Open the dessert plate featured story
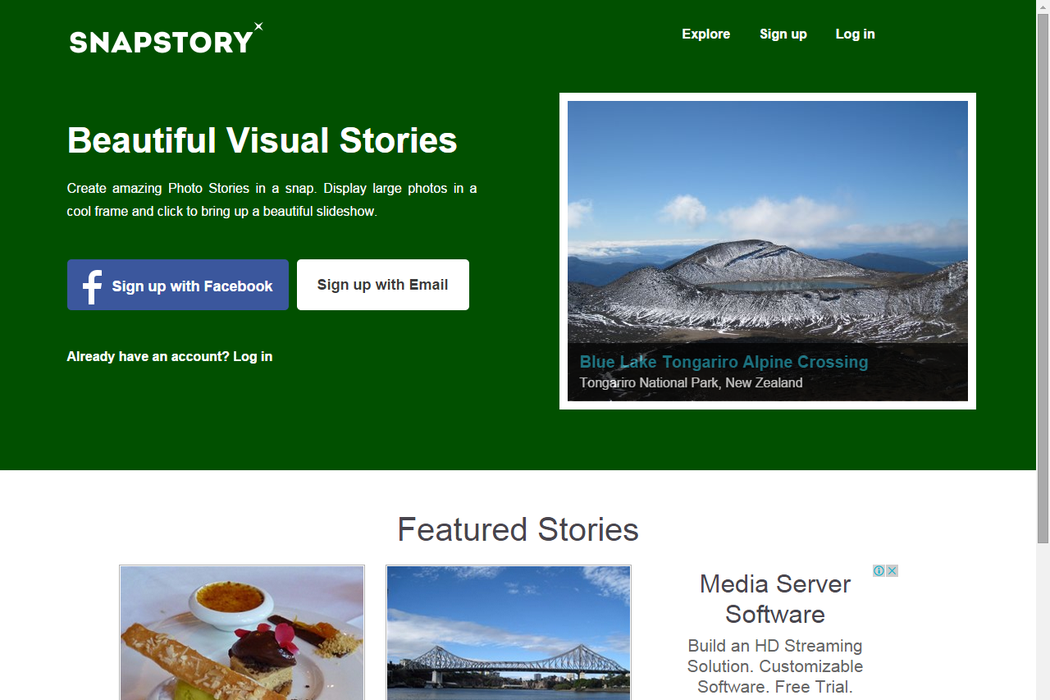 pos(242,632)
